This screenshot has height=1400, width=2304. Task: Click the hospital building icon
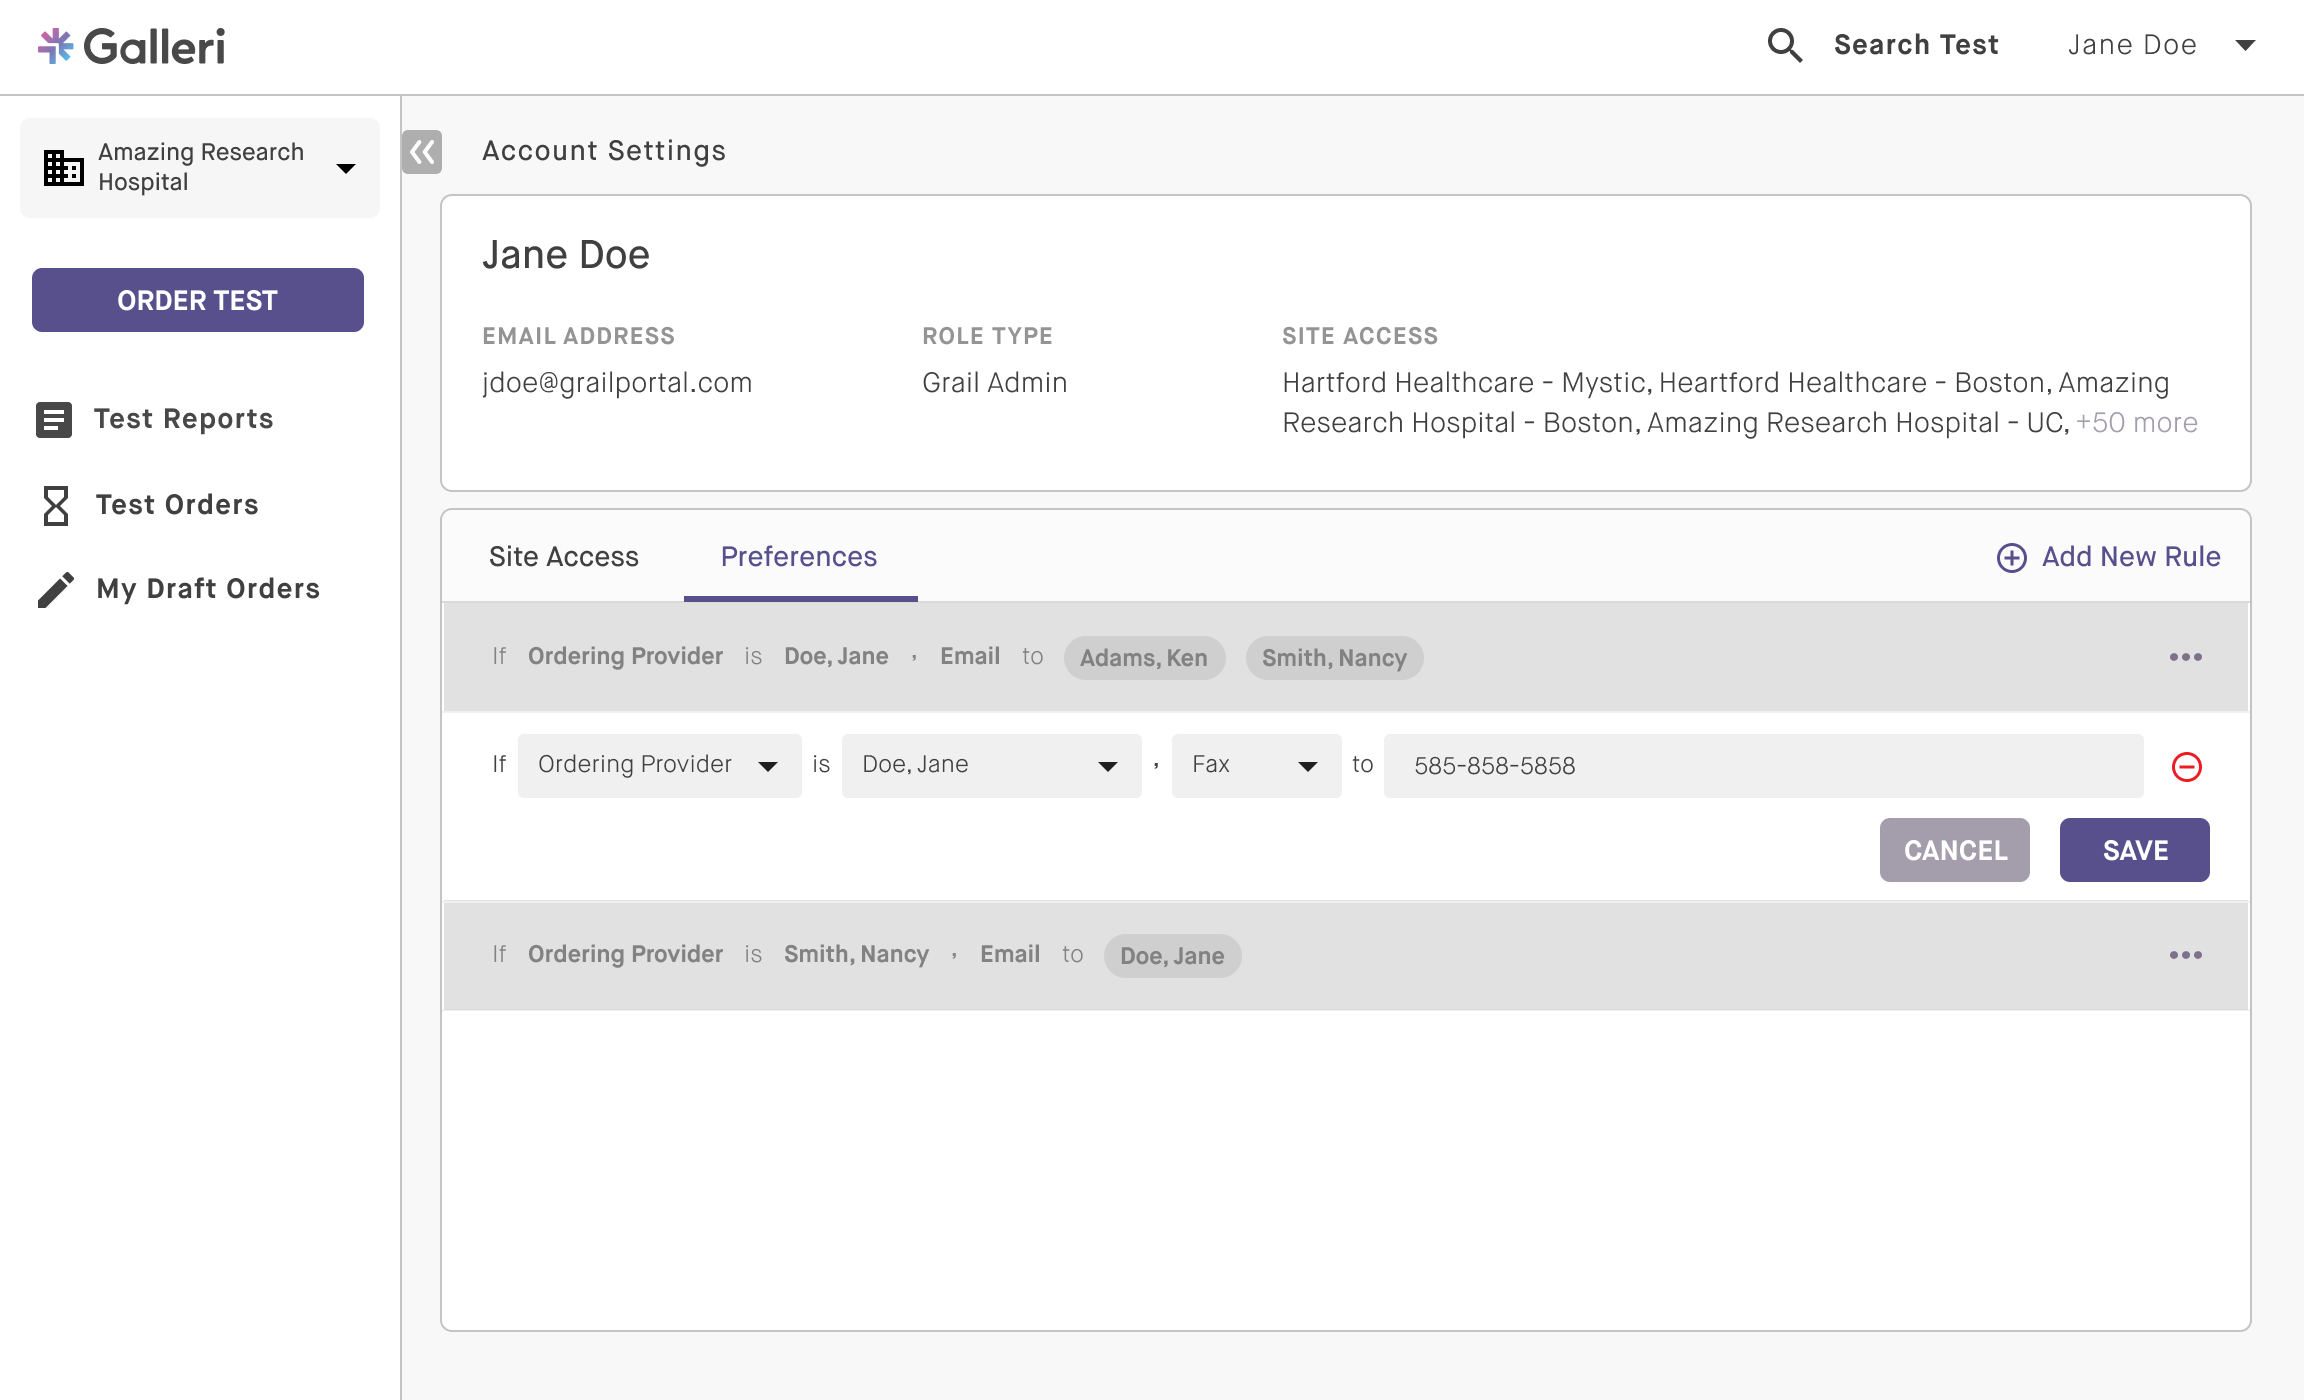tap(63, 167)
